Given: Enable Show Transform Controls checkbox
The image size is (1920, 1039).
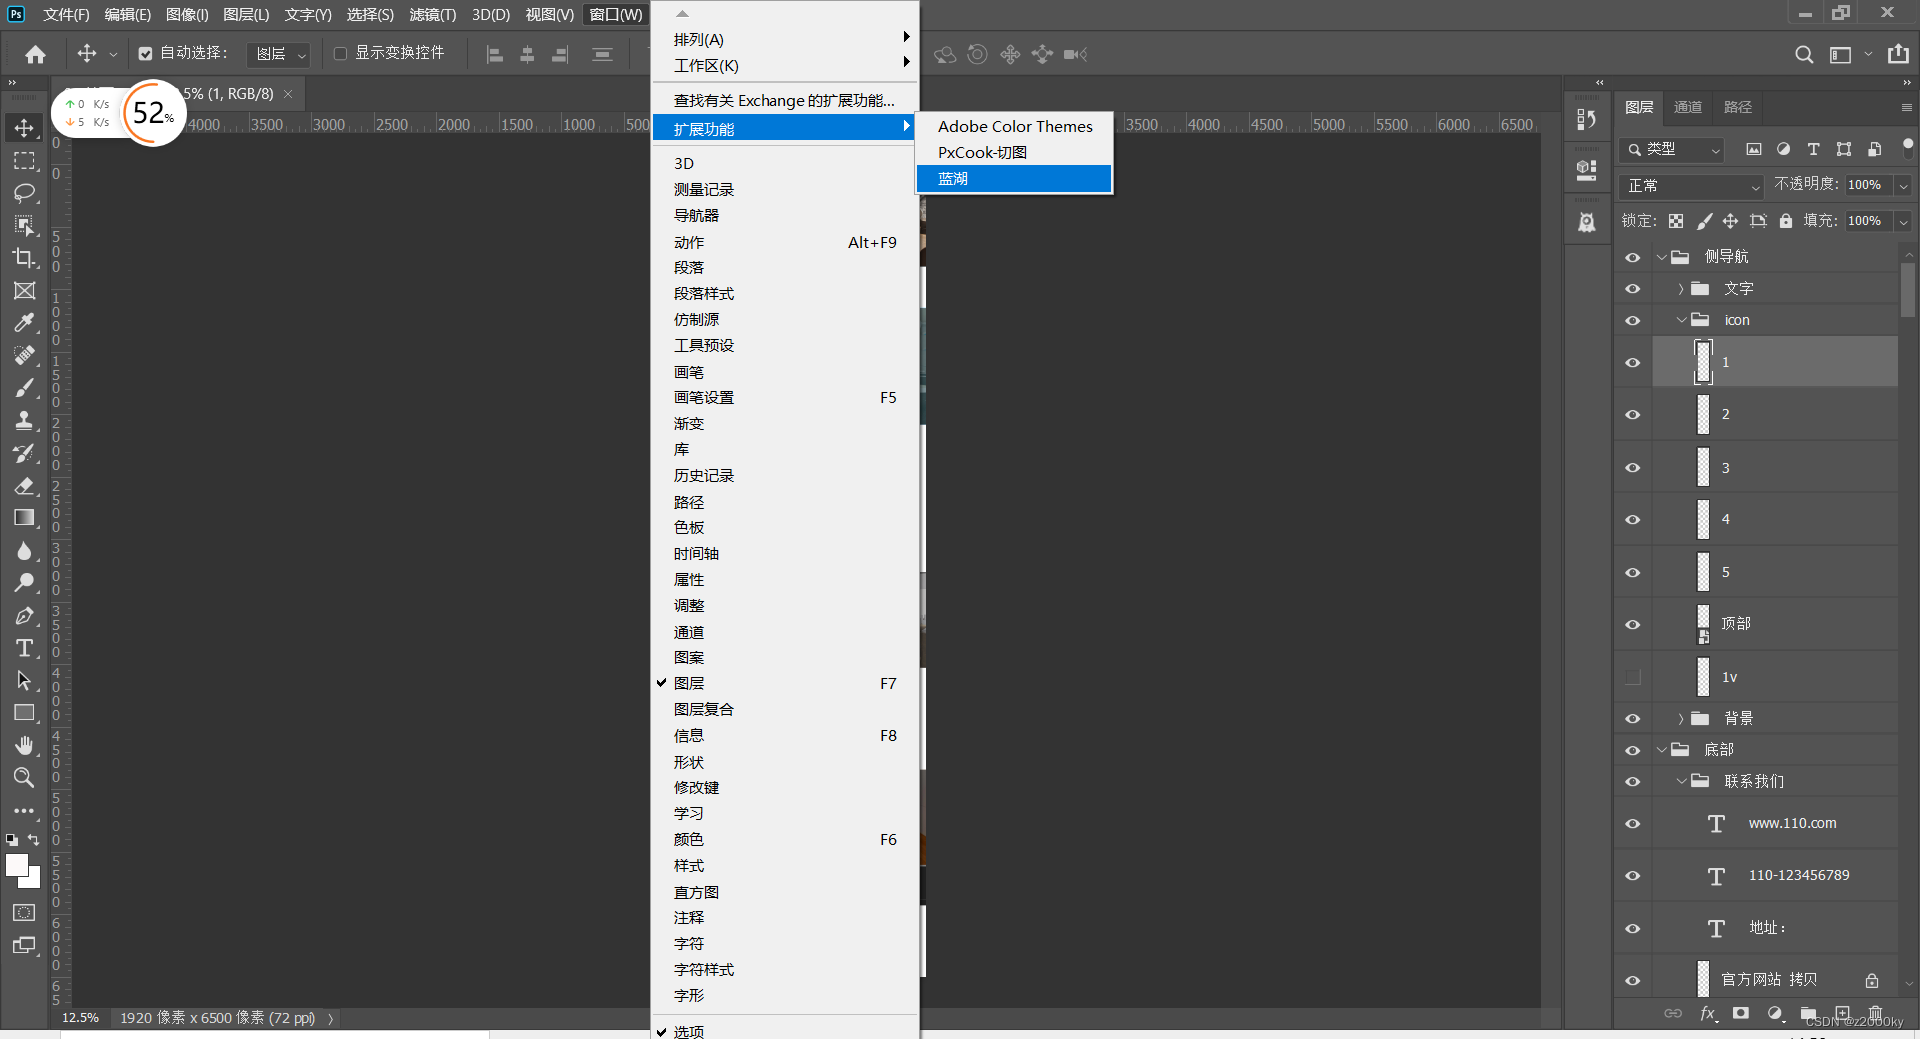Looking at the screenshot, I should coord(340,54).
